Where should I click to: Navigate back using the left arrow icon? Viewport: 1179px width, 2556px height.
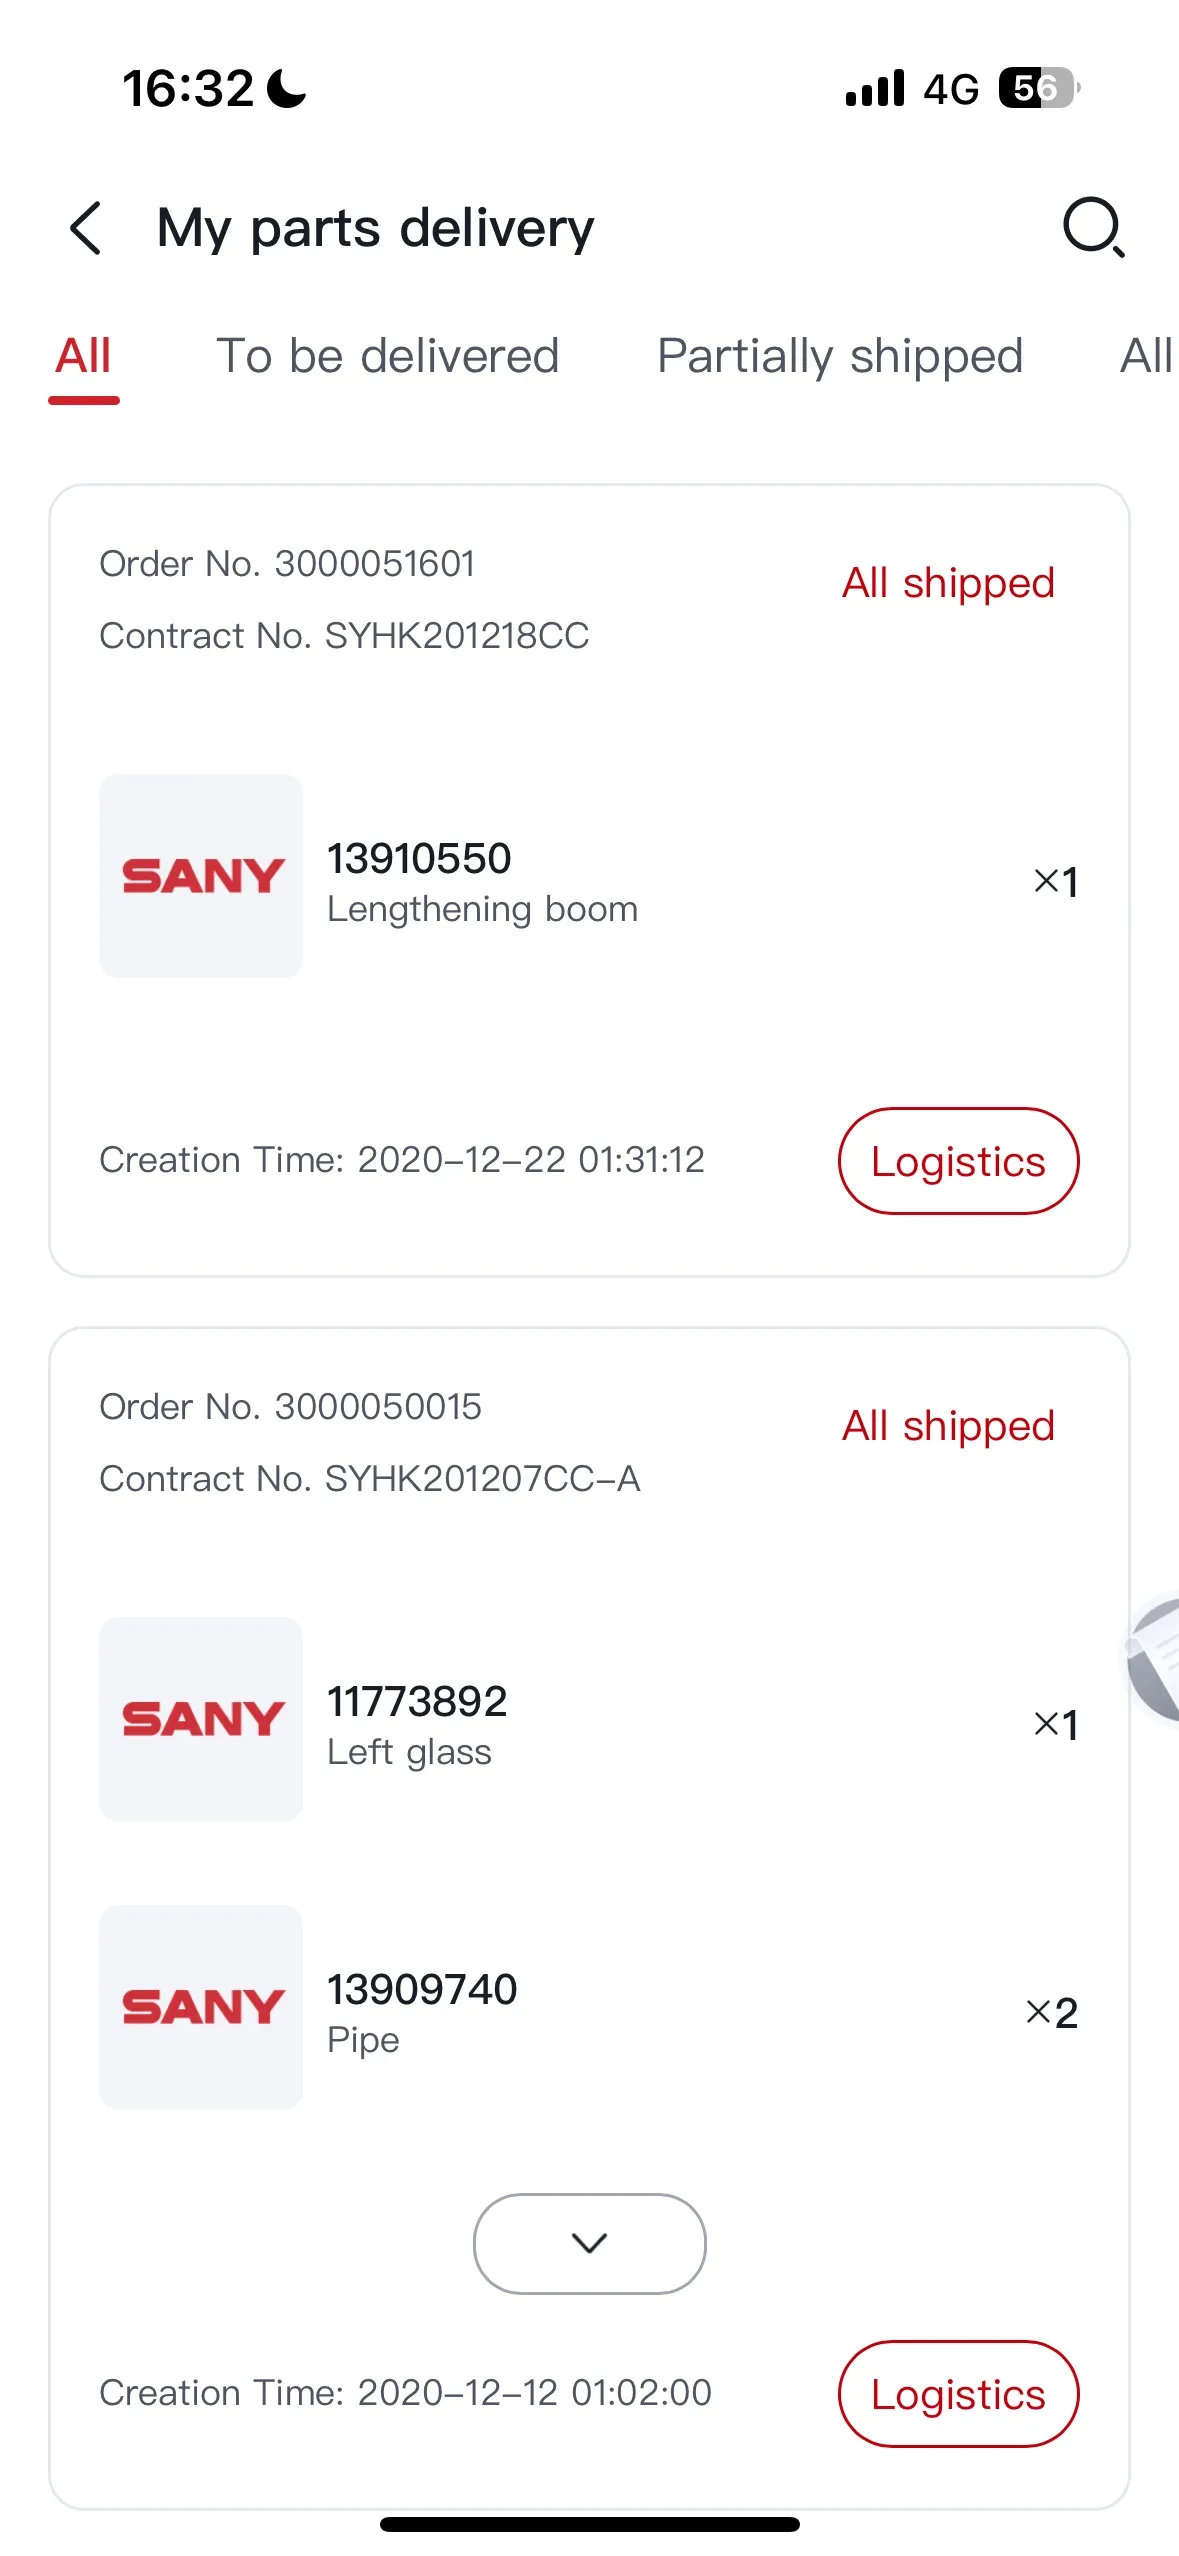pos(85,228)
